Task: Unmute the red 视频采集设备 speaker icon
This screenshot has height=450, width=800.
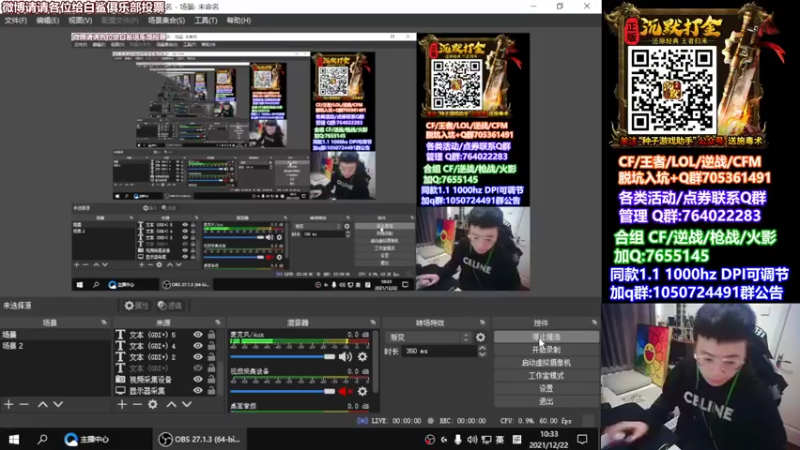Action: [345, 391]
